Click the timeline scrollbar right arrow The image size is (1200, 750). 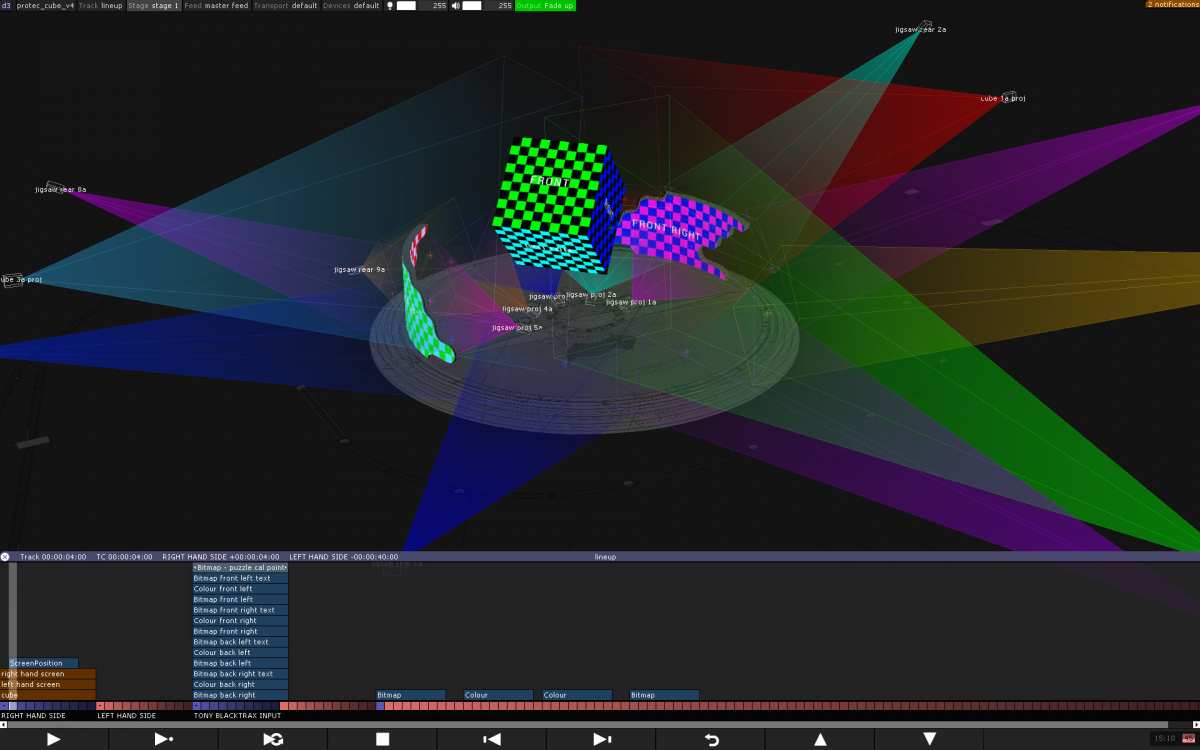point(1196,724)
